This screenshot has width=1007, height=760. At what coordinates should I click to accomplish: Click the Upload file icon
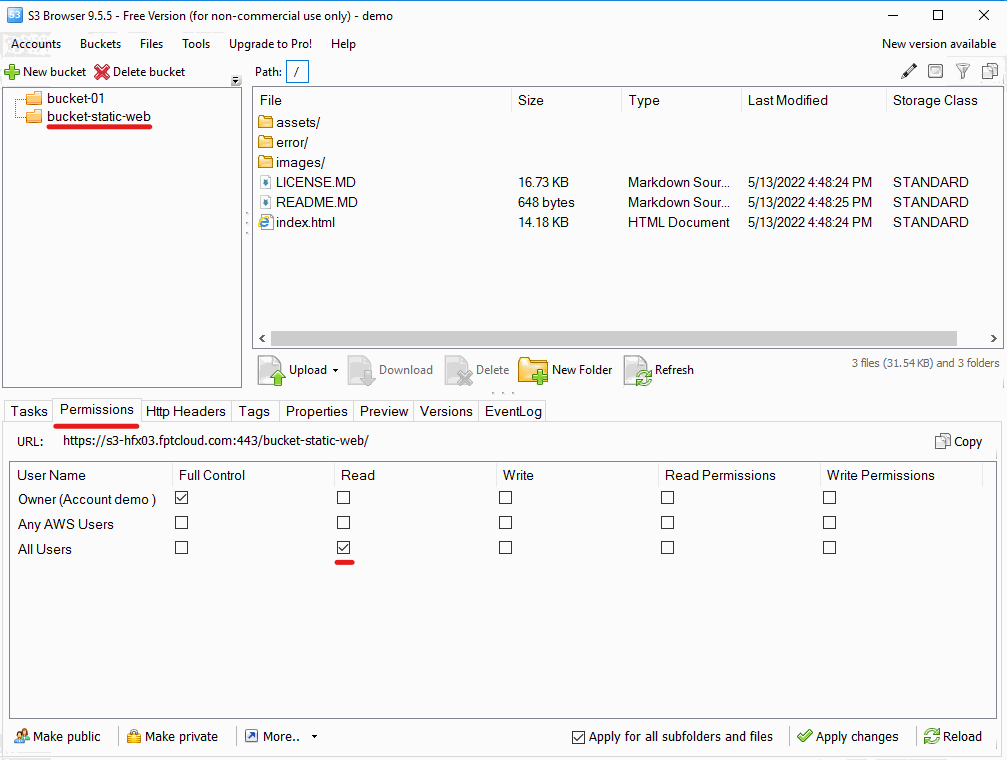270,370
